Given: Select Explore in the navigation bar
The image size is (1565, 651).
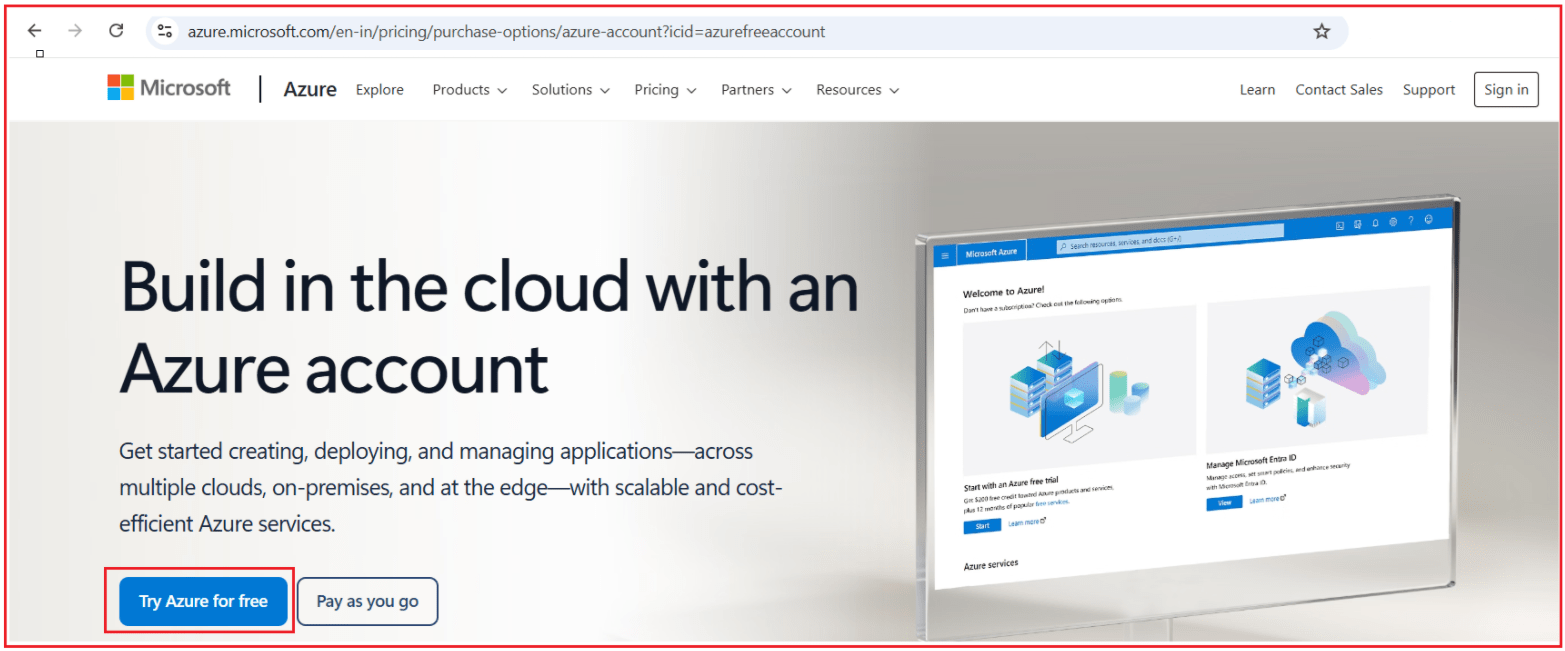Looking at the screenshot, I should click(x=379, y=89).
